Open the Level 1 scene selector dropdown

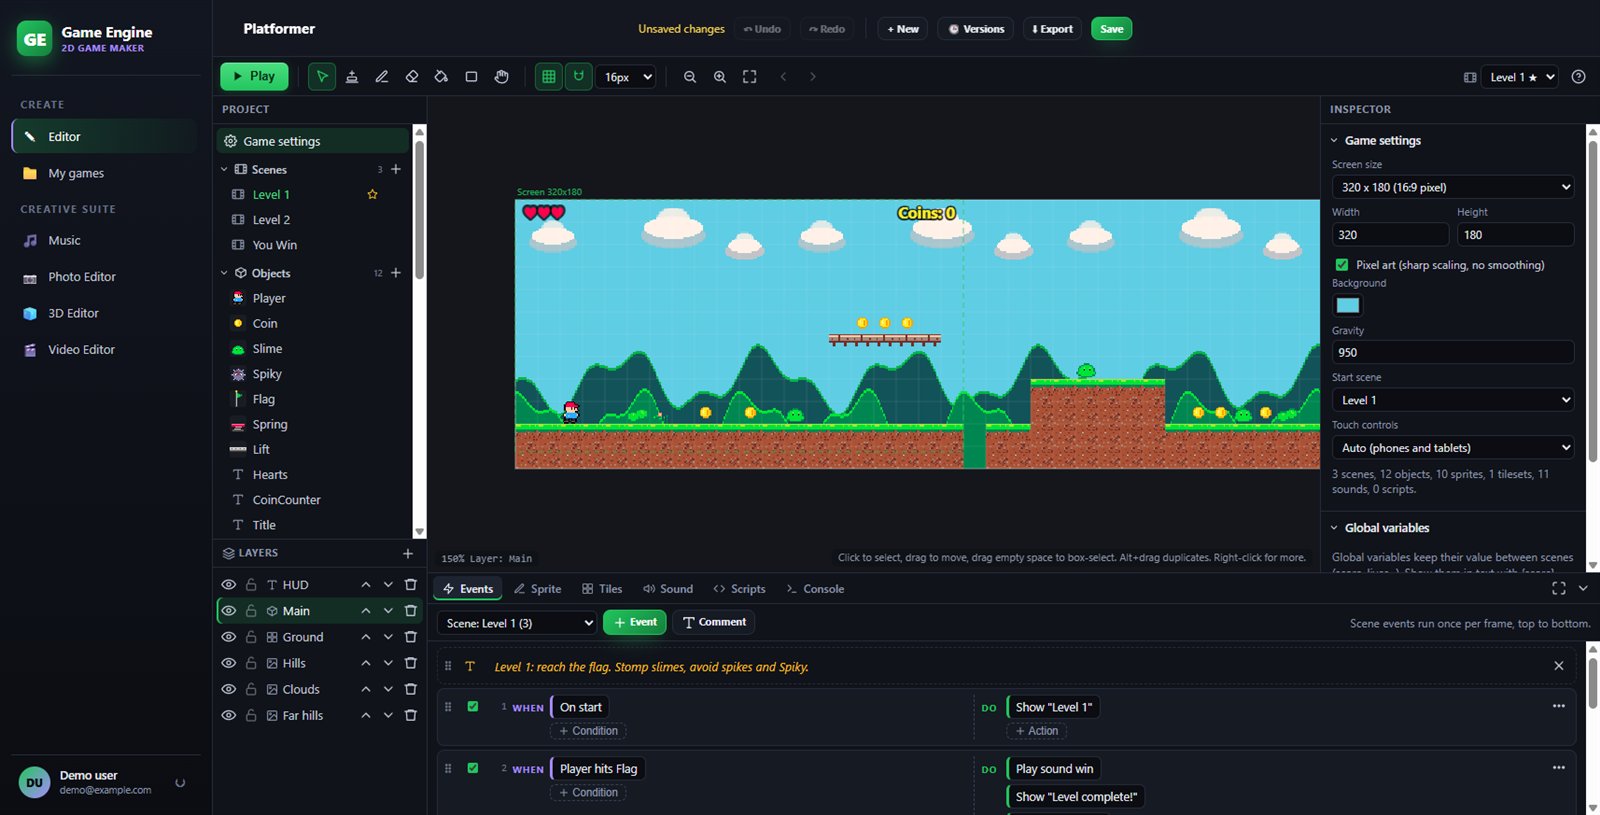(1520, 77)
